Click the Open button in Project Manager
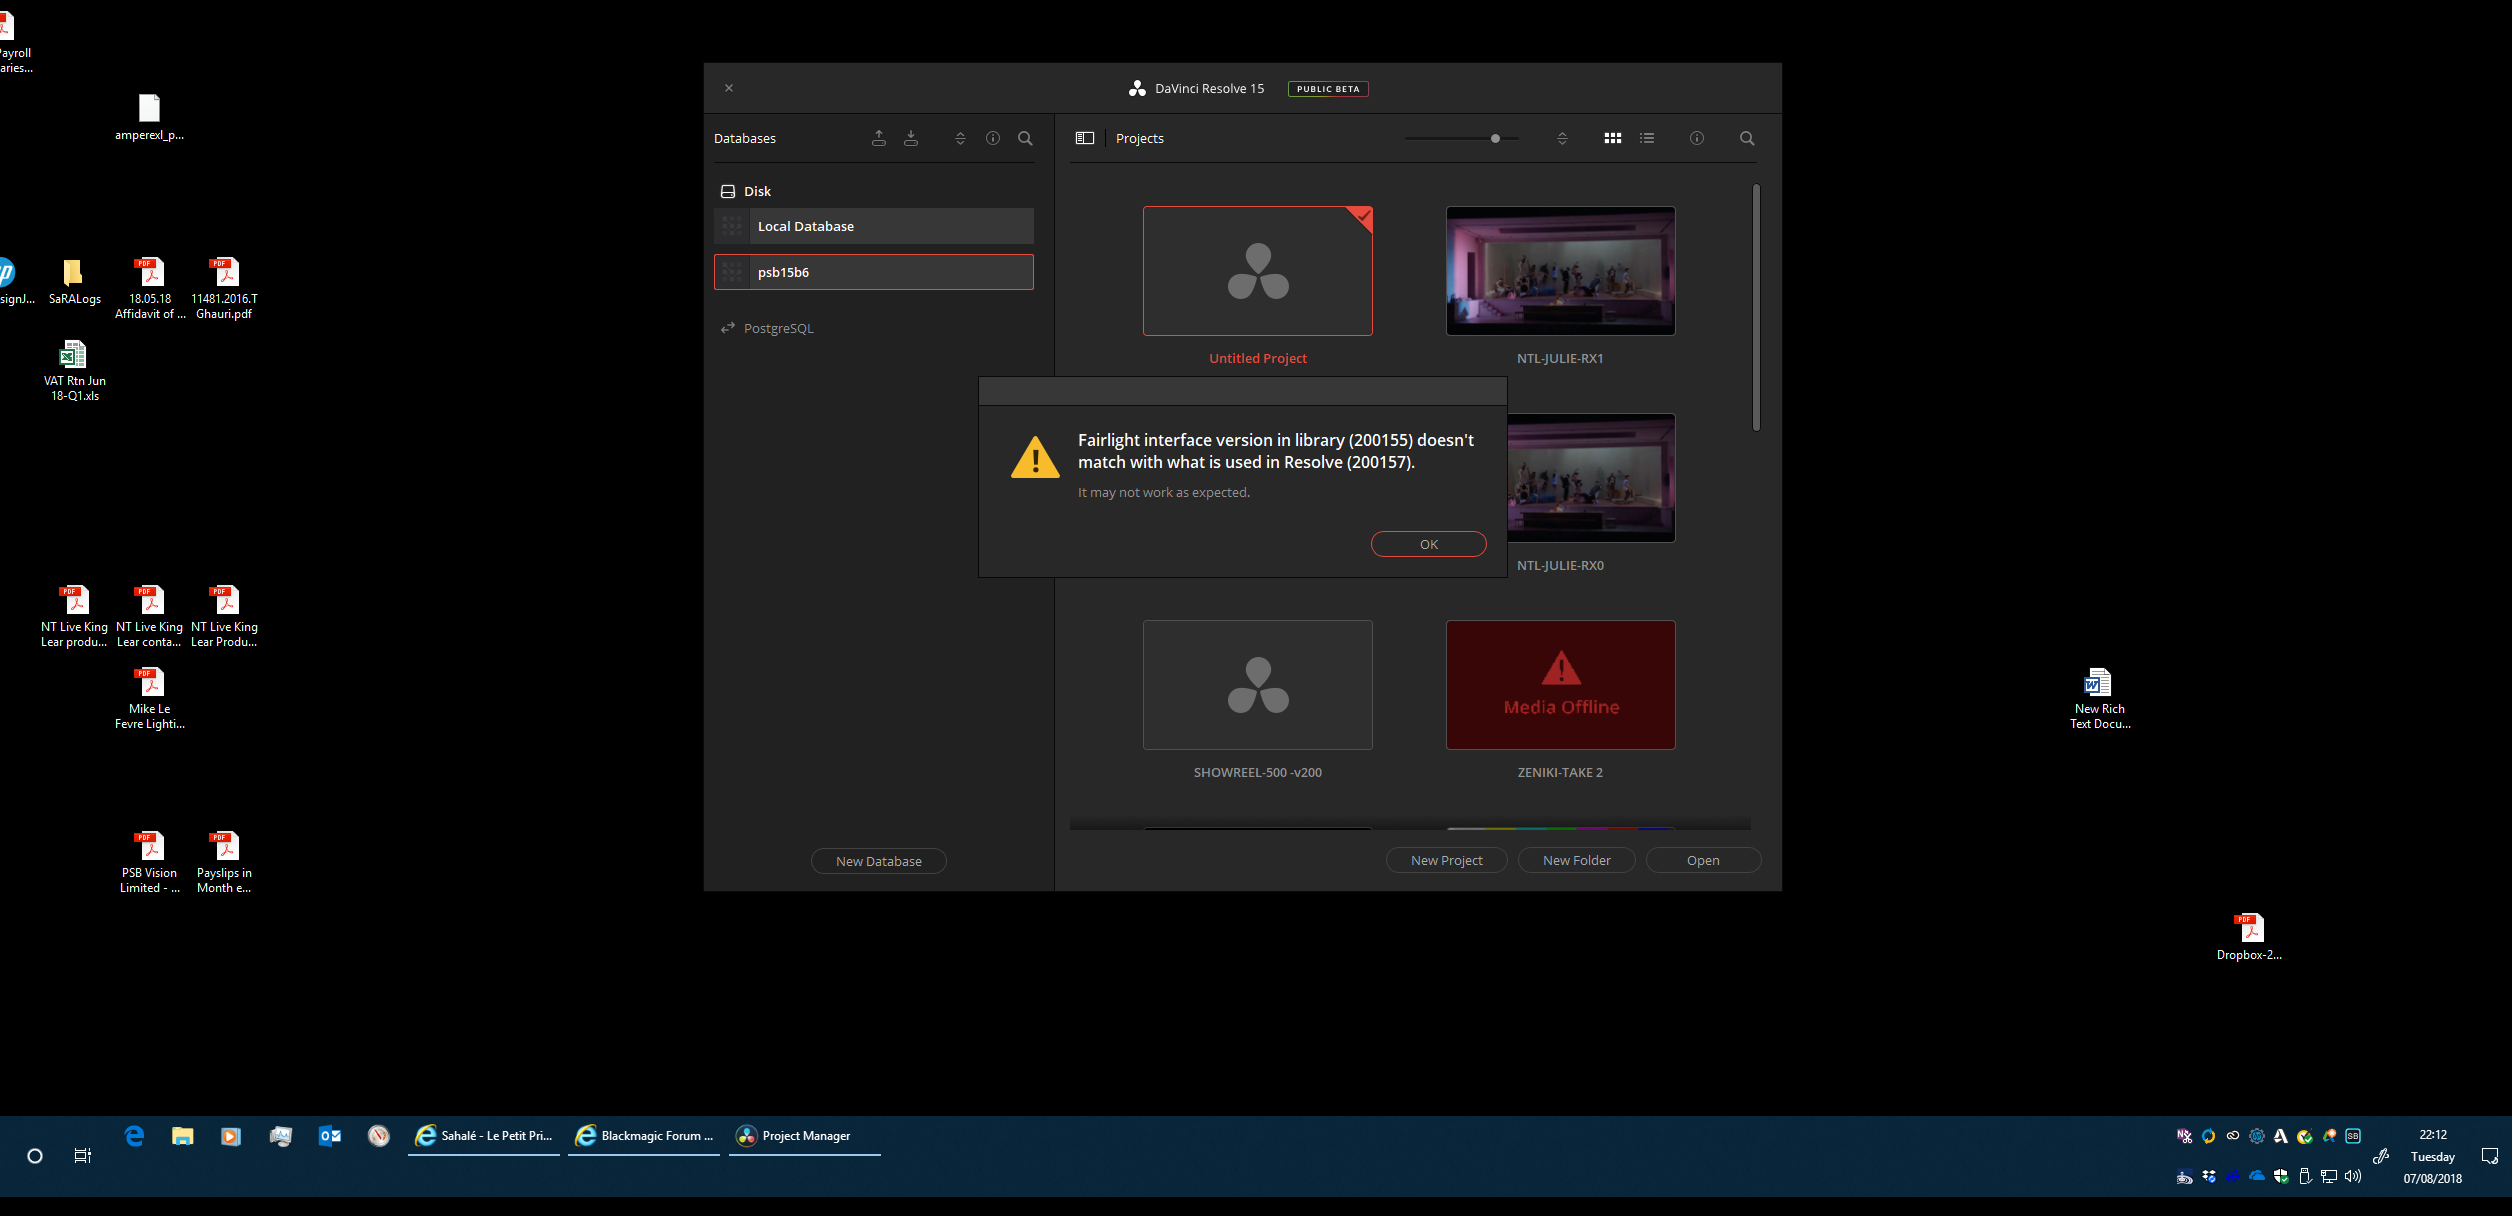 click(1703, 860)
